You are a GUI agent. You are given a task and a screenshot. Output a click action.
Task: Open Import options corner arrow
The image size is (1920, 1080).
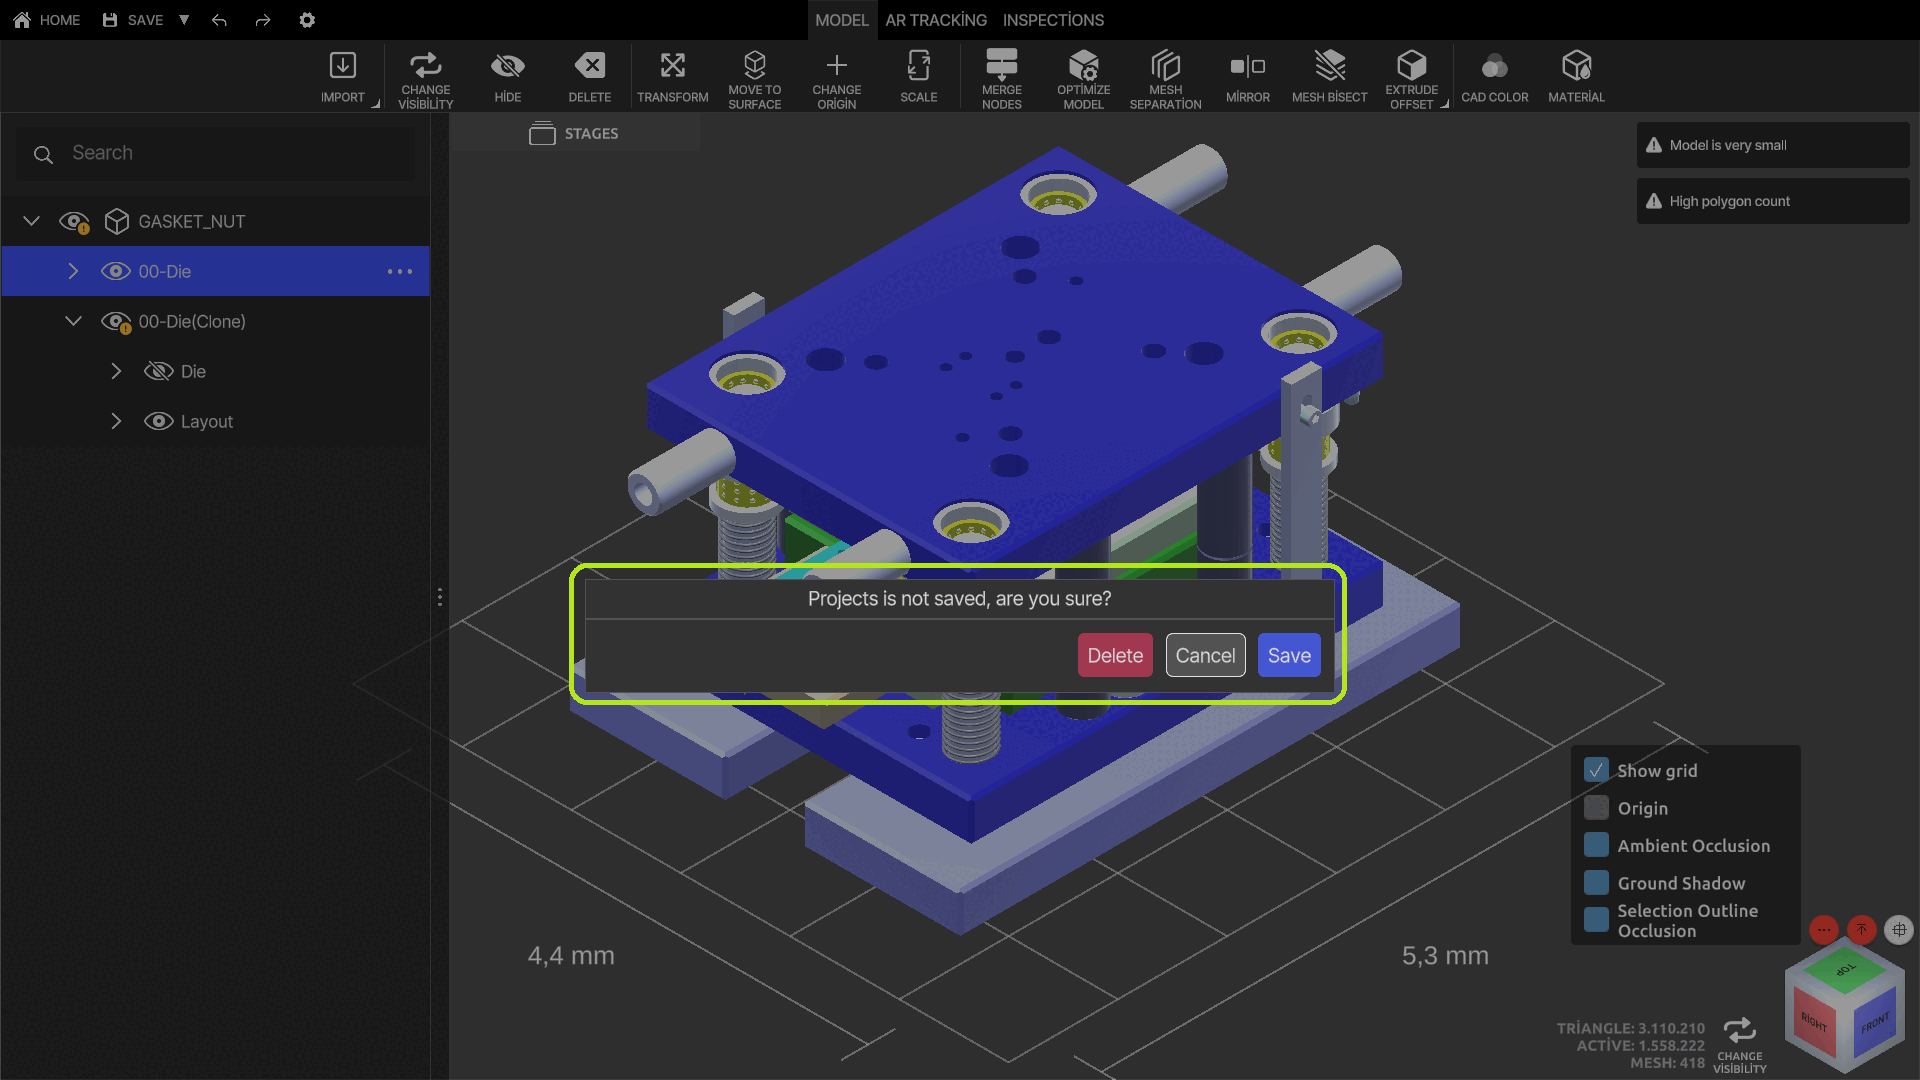pyautogui.click(x=376, y=104)
